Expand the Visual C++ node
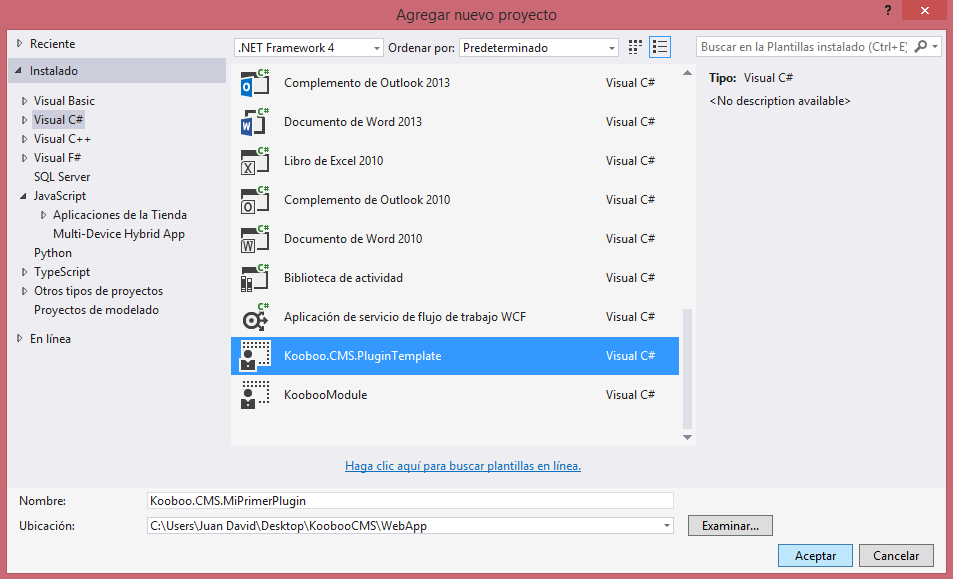 point(24,139)
